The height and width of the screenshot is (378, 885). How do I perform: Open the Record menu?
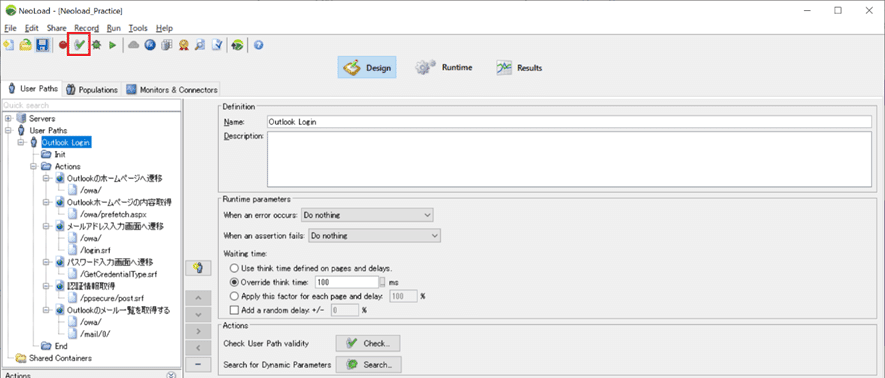tap(86, 28)
